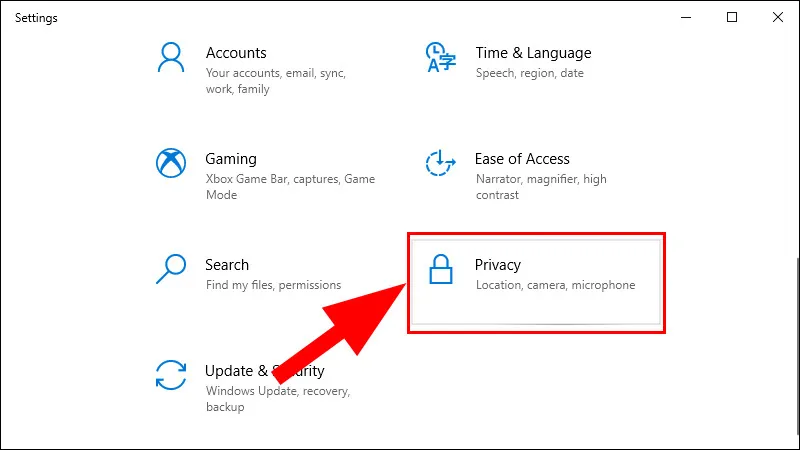Viewport: 800px width, 450px height.
Task: Maximize the Settings window
Action: [732, 17]
